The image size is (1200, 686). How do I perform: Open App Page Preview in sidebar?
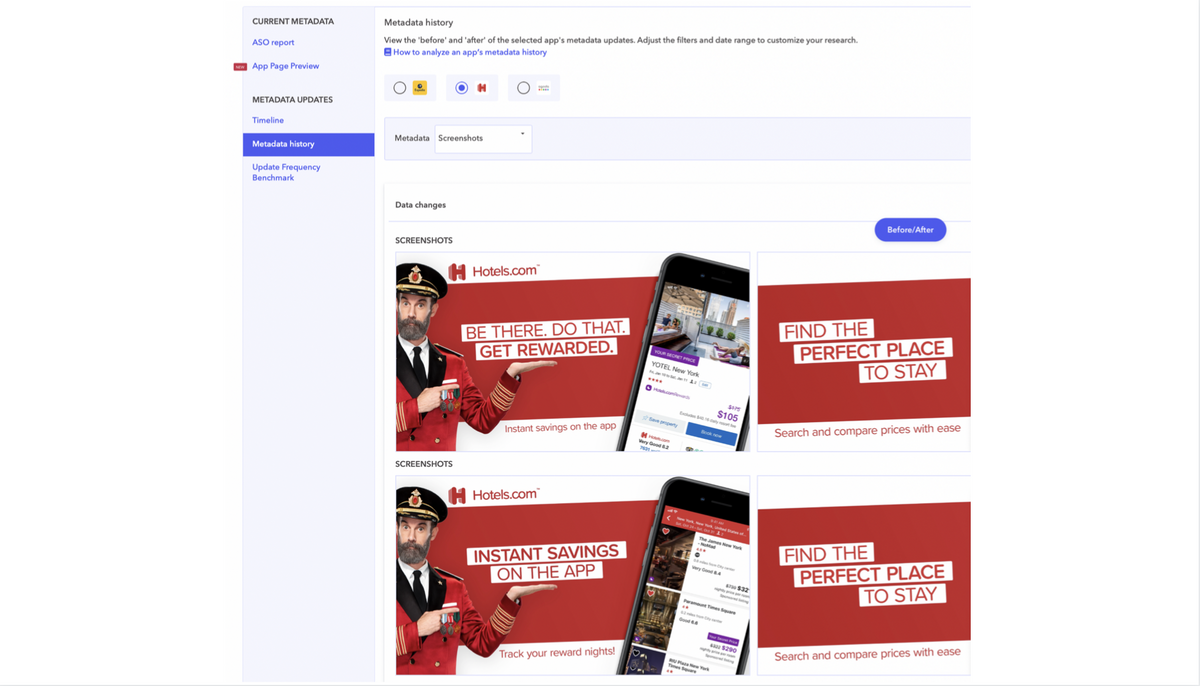(286, 66)
